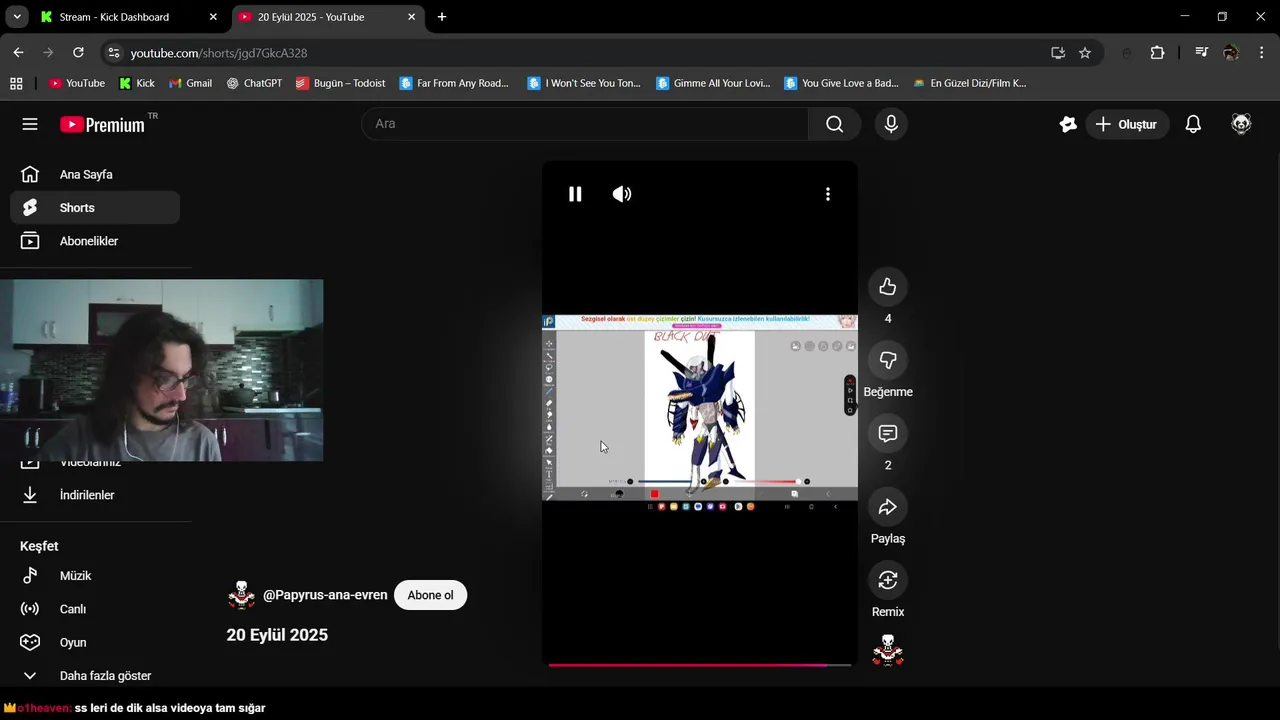Select Shorts in the sidebar
Image resolution: width=1280 pixels, height=720 pixels.
(x=95, y=208)
